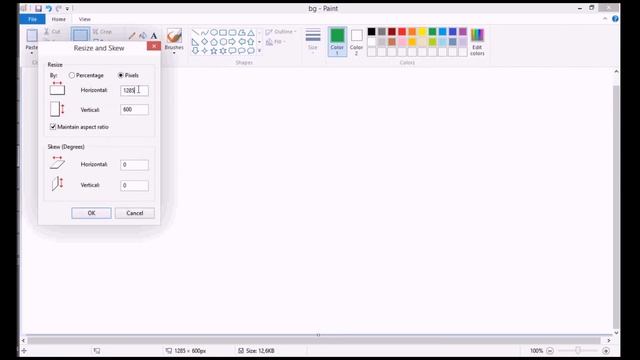
Task: Set Color 2 as the active color
Action: [356, 42]
